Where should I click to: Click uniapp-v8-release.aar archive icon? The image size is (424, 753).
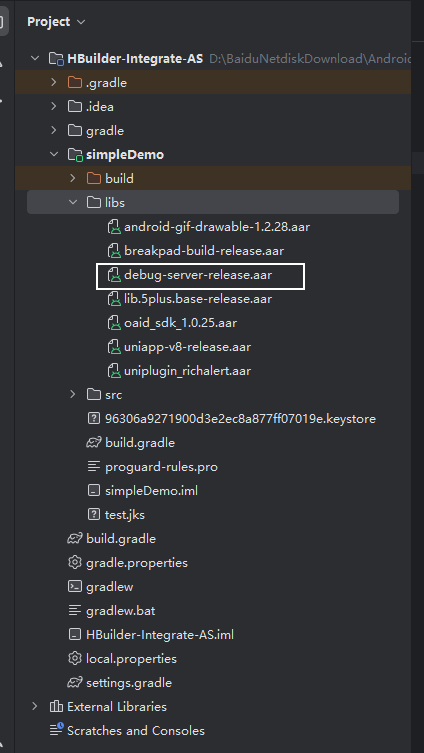tap(113, 347)
